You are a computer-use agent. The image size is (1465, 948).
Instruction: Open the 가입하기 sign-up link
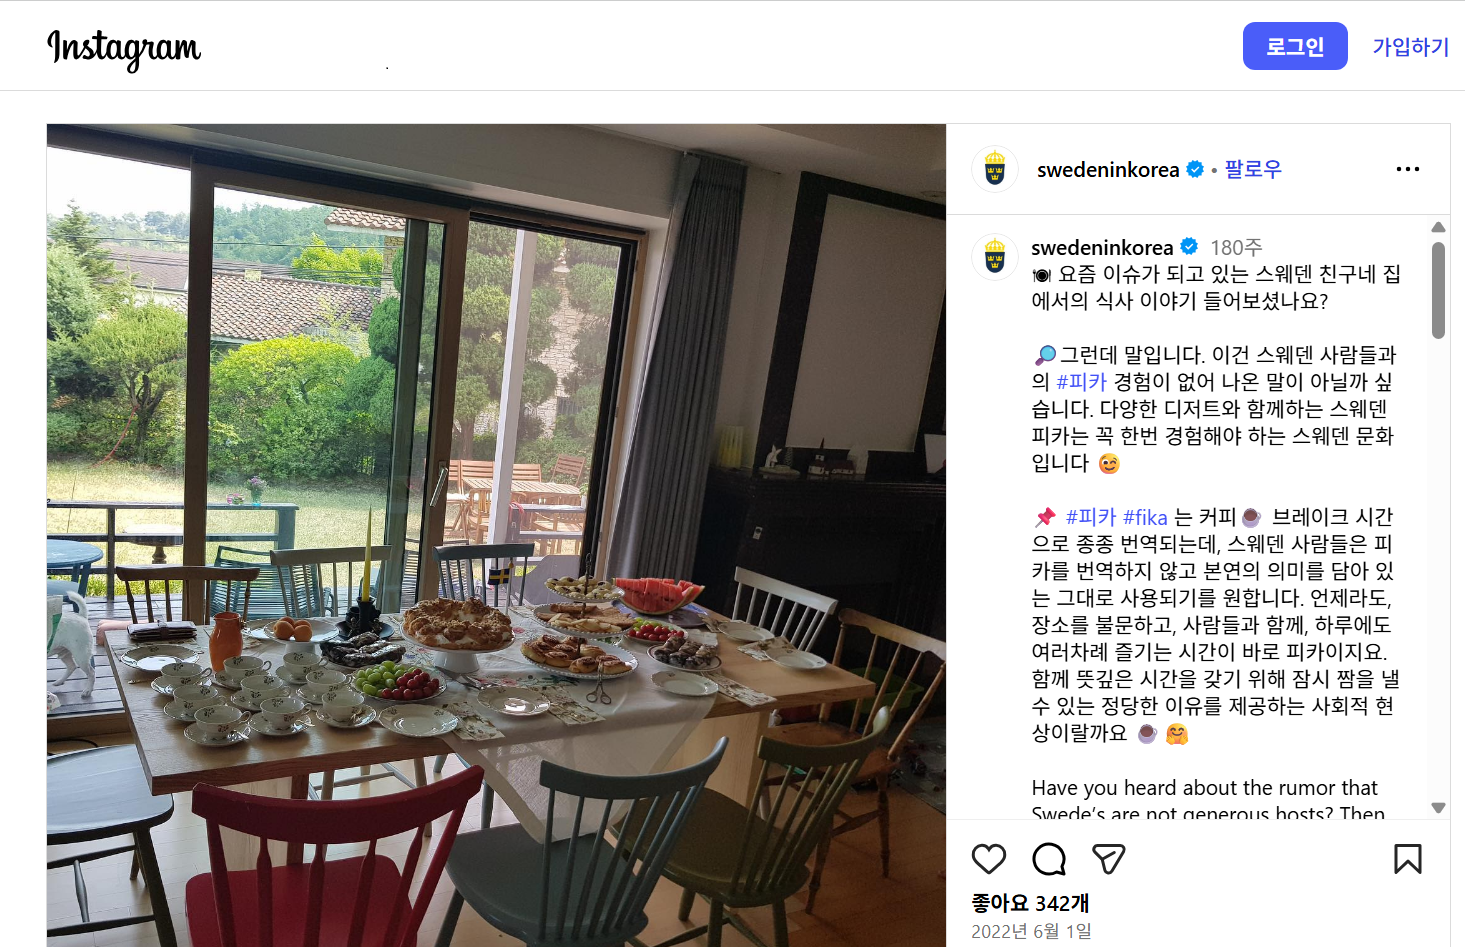point(1410,46)
